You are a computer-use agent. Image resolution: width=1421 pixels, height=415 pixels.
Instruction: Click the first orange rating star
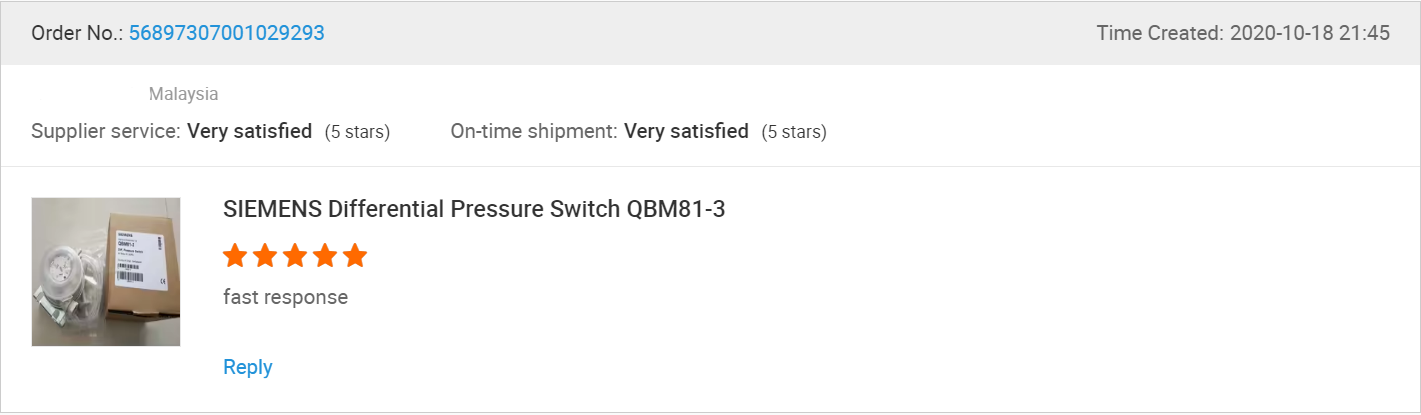(x=235, y=256)
